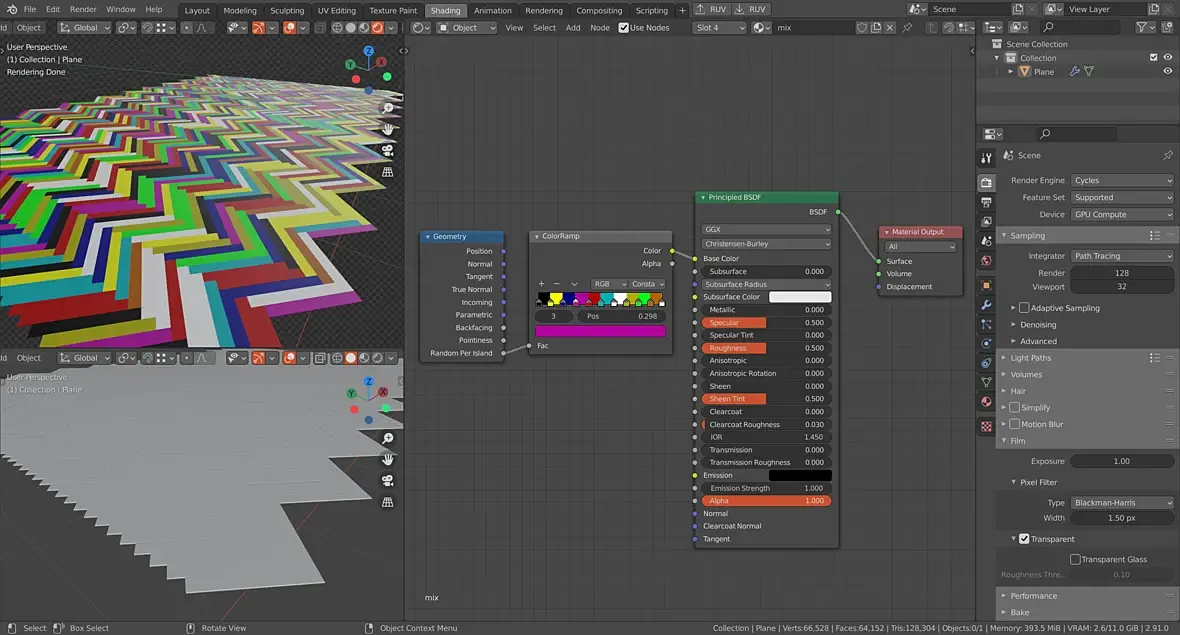The width and height of the screenshot is (1180, 635).
Task: Click the Viewport samples field showing 32
Action: (1122, 287)
